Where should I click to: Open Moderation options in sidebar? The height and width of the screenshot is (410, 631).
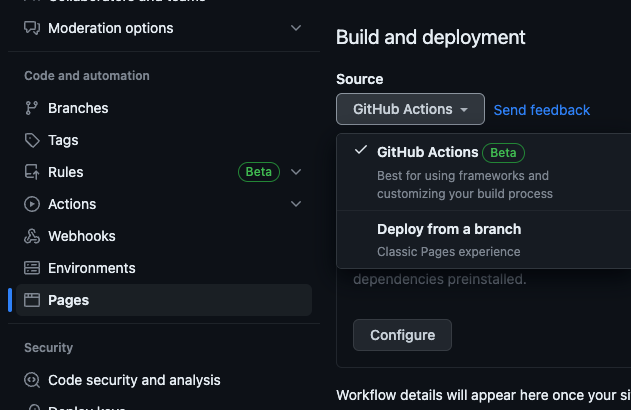click(164, 28)
